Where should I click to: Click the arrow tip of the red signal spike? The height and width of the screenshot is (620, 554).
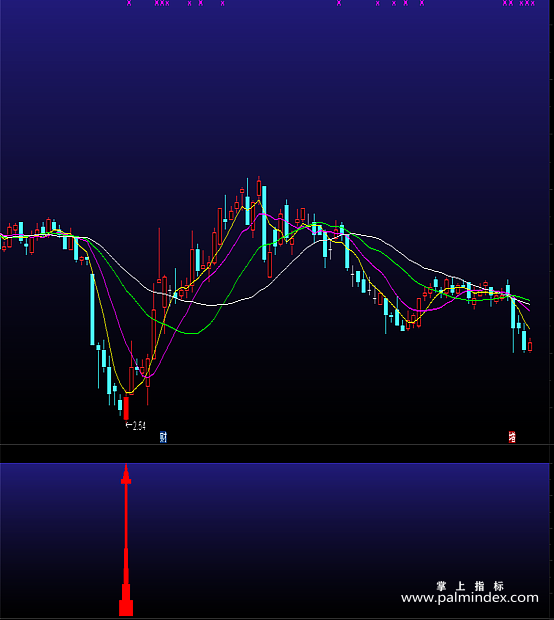126,466
